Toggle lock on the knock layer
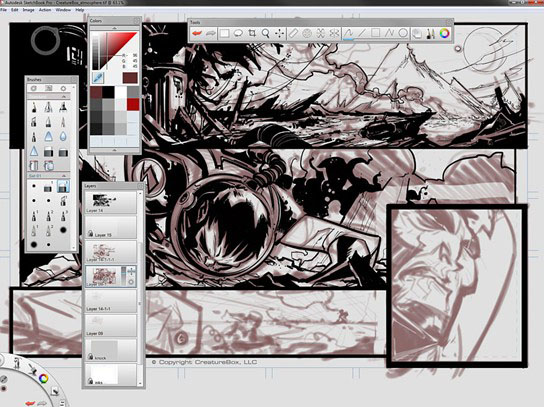The height and width of the screenshot is (407, 544). click(x=90, y=357)
